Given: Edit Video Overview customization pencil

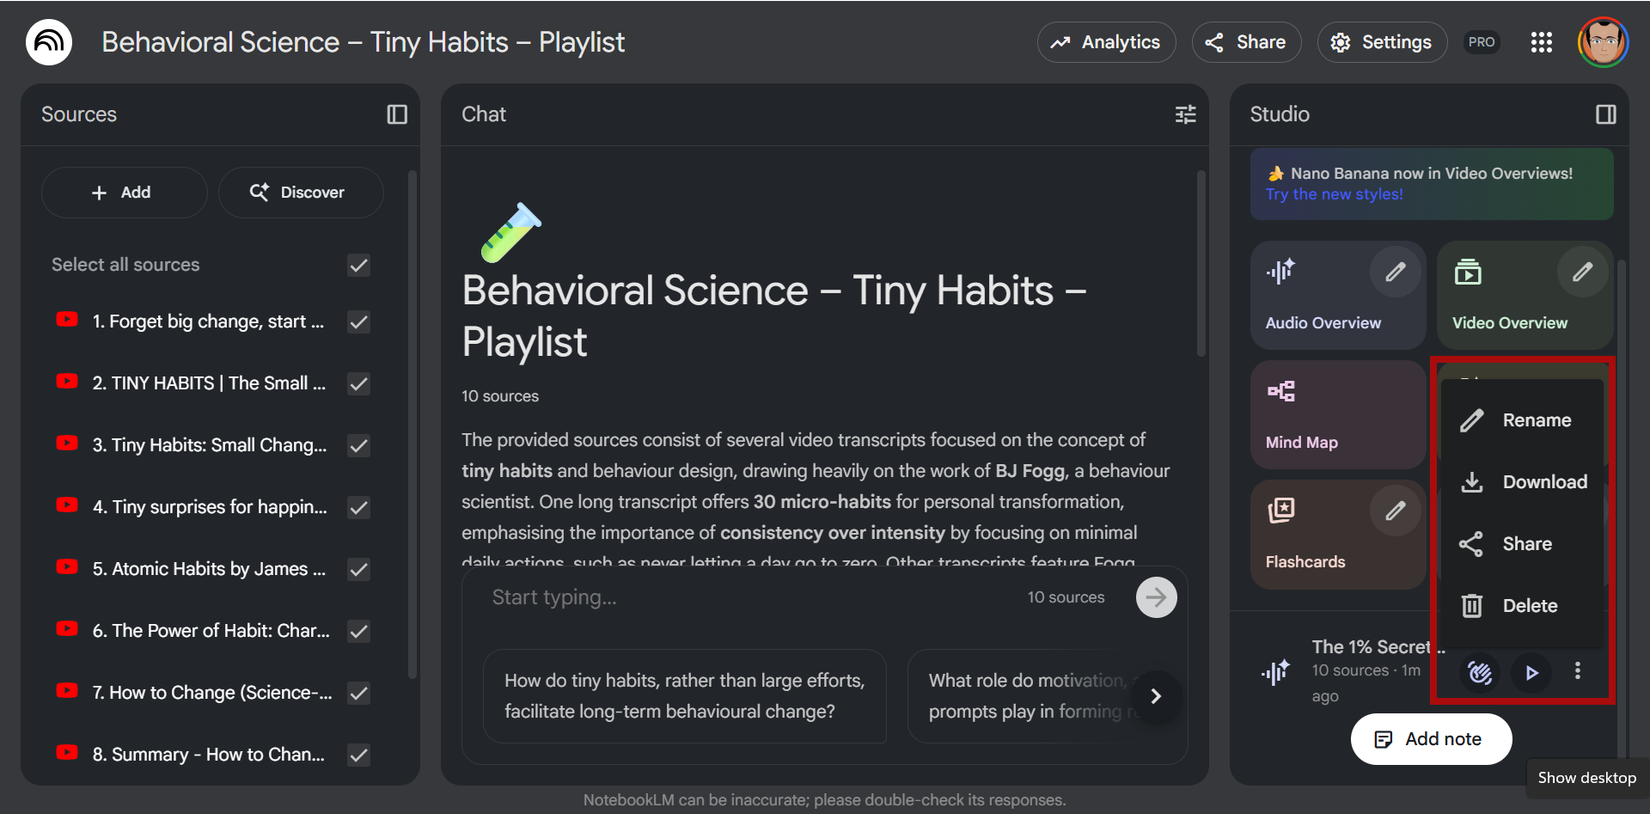Looking at the screenshot, I should pos(1582,272).
